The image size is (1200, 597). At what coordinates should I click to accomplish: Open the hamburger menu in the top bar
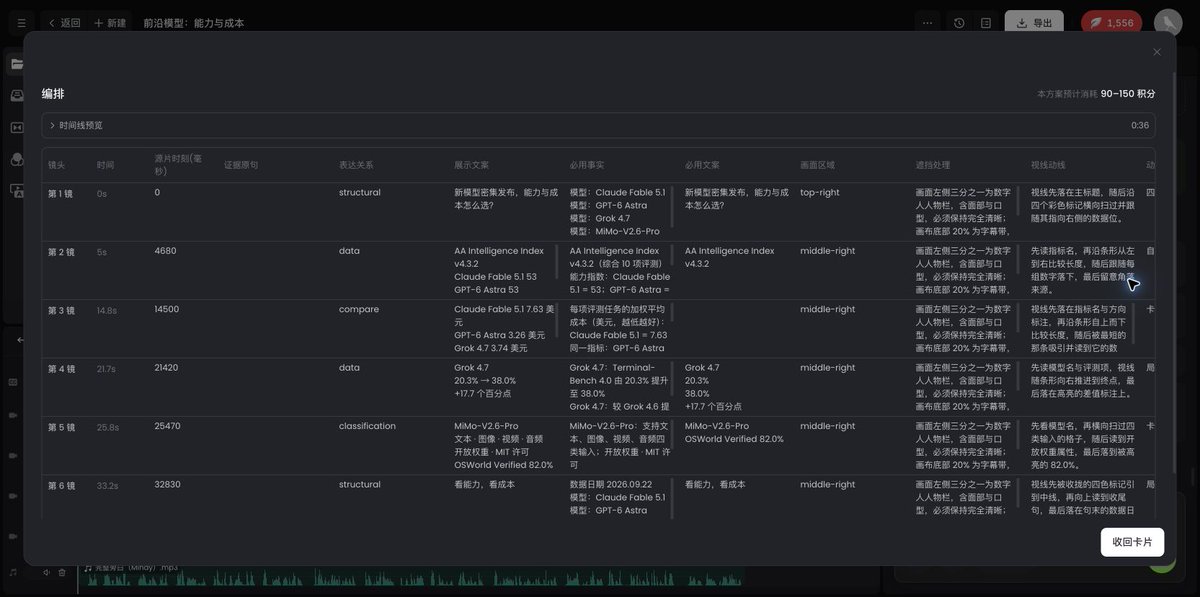[21, 23]
